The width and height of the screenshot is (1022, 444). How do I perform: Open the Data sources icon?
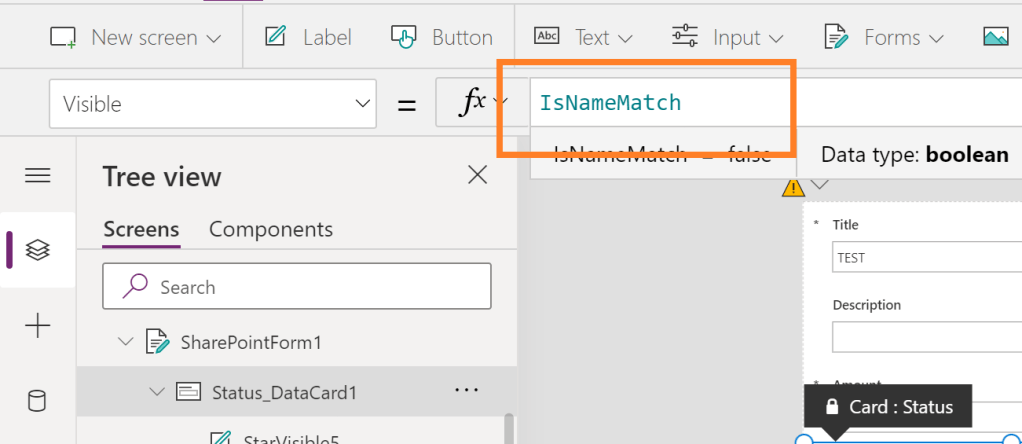[38, 402]
